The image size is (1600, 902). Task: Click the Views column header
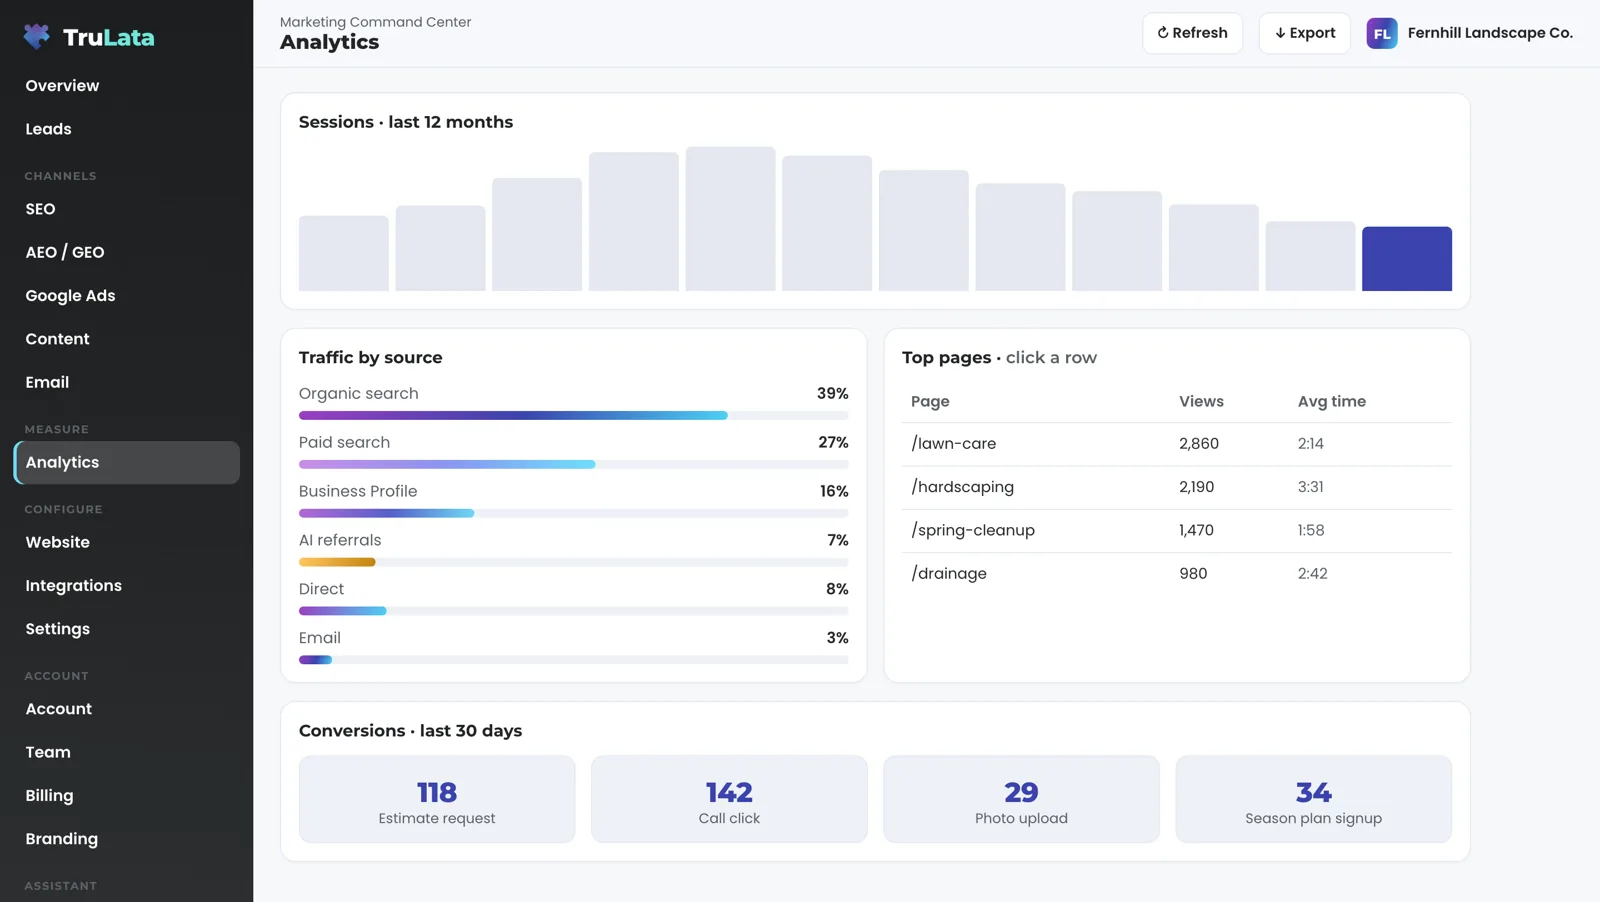(x=1201, y=401)
